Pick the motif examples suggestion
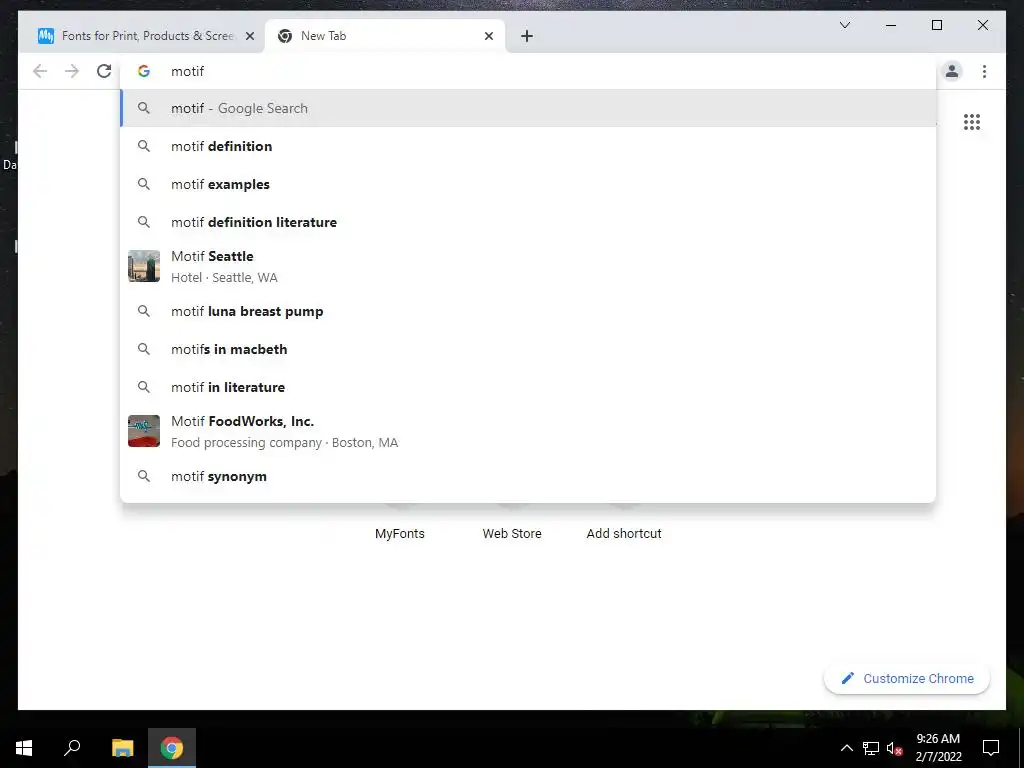Image resolution: width=1024 pixels, height=768 pixels. (528, 184)
